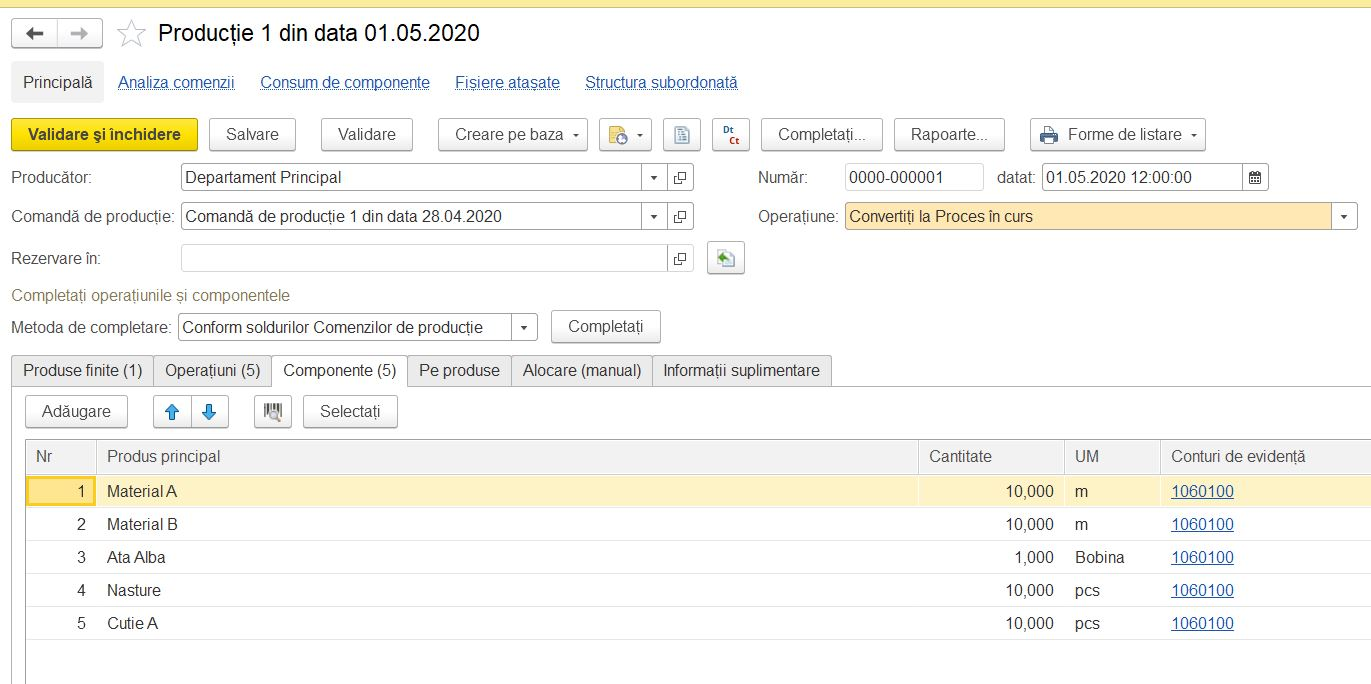The height and width of the screenshot is (684, 1371).
Task: Click green arrow icon beside Rezervare în
Action: [726, 258]
